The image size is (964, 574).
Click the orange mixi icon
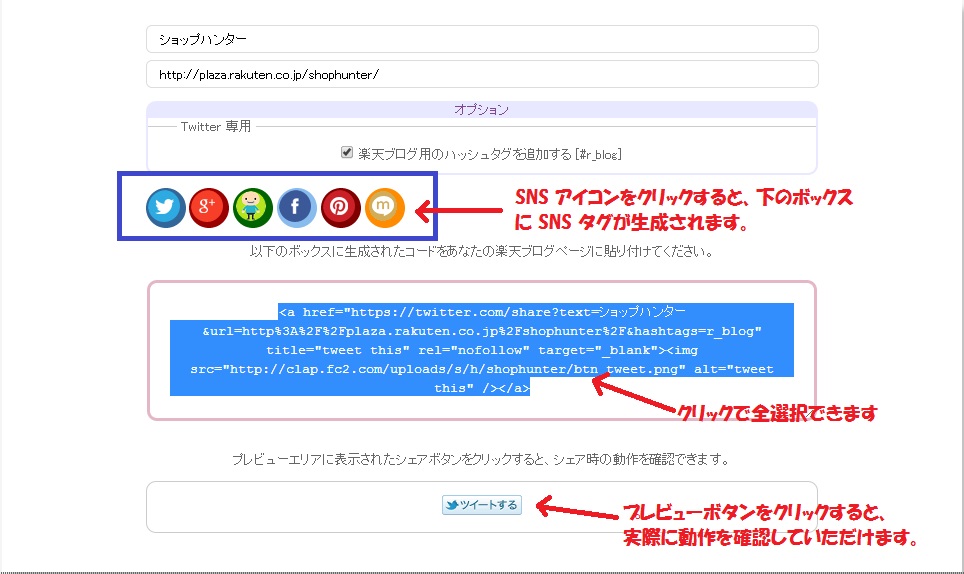coord(384,207)
